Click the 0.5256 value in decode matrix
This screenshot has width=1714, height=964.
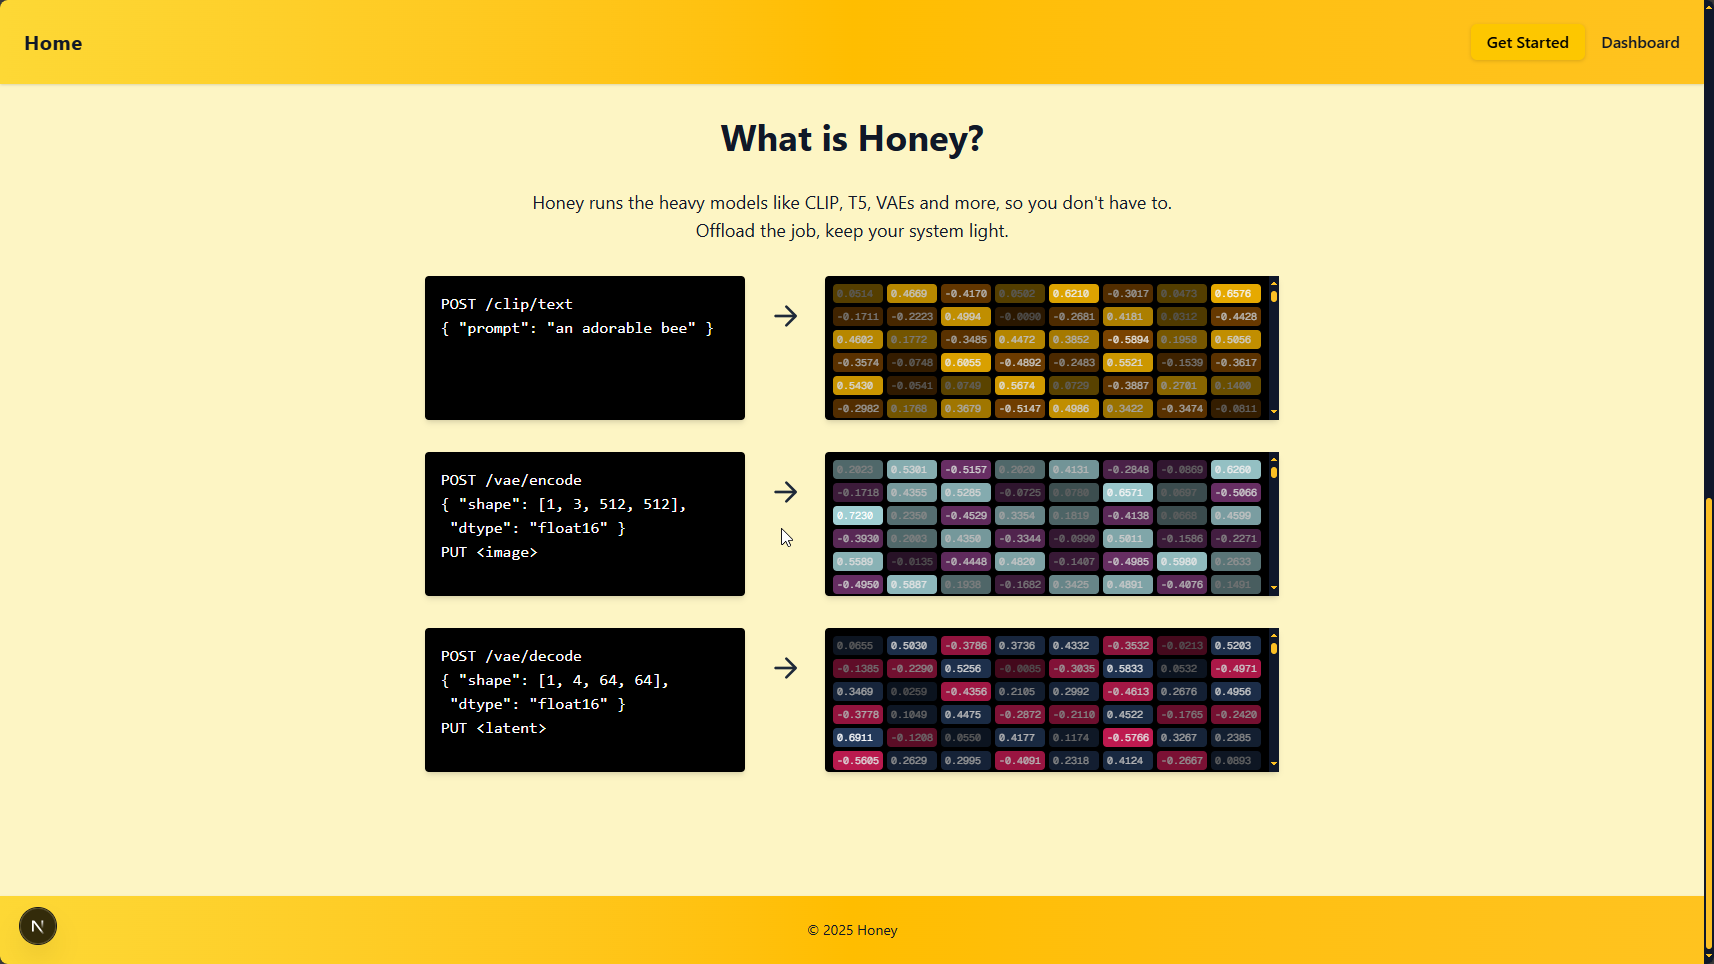pos(966,669)
